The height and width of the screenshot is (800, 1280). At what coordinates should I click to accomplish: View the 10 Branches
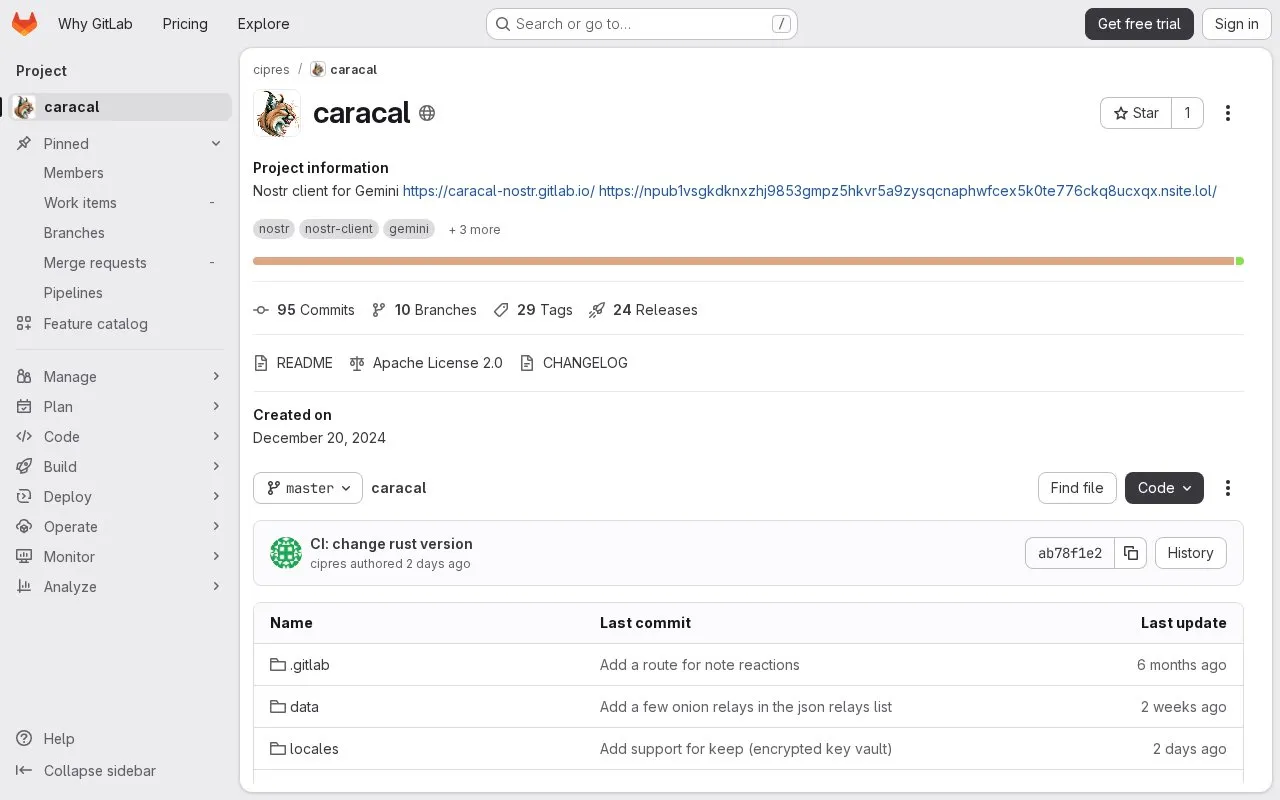(424, 310)
